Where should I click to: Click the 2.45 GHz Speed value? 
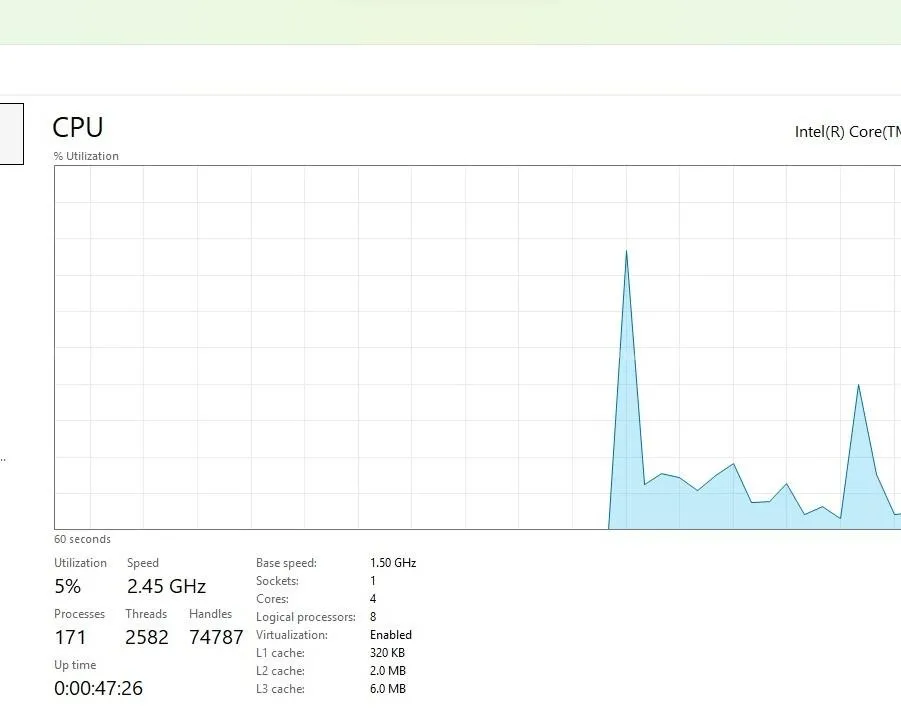pyautogui.click(x=166, y=586)
